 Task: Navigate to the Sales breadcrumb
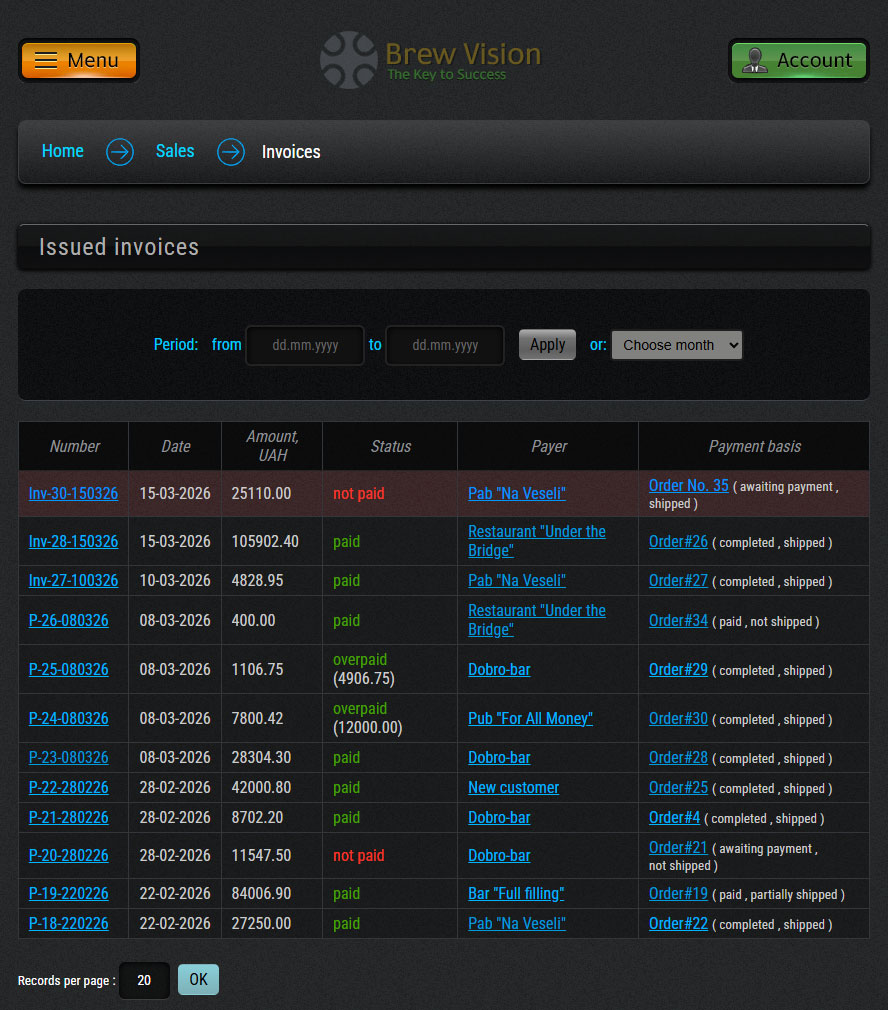tap(175, 151)
